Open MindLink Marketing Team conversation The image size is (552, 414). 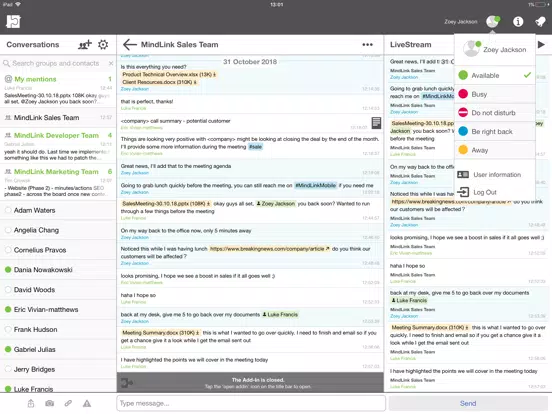(58, 182)
